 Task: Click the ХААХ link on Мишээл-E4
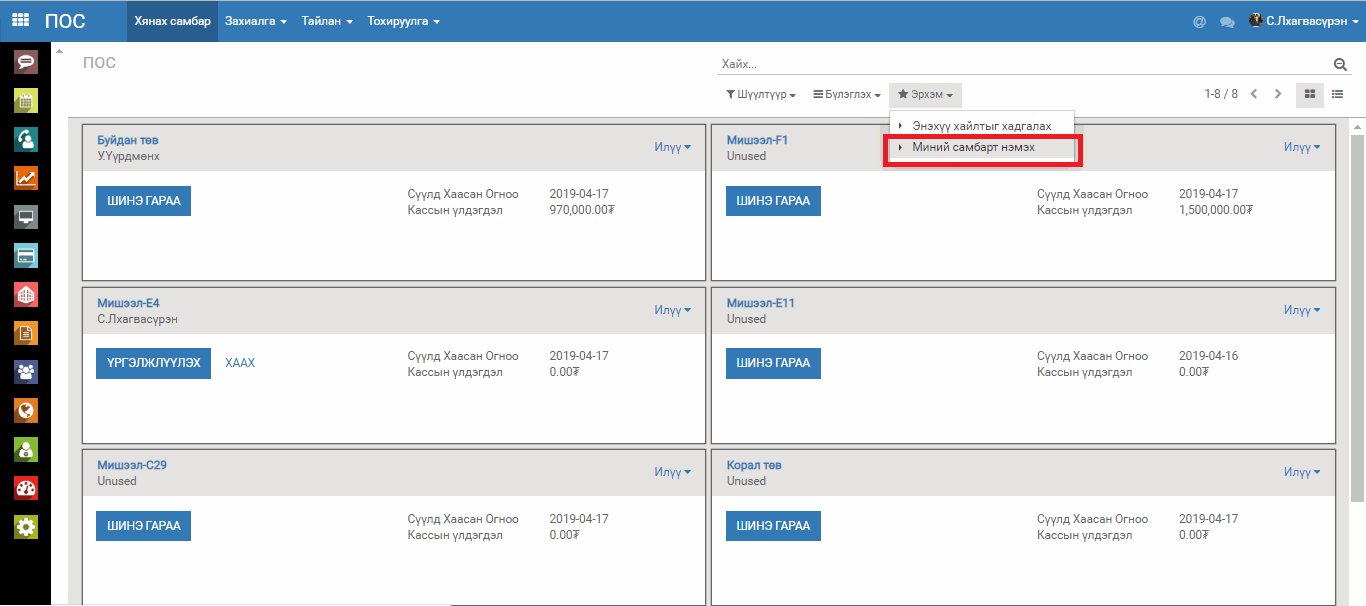pos(240,363)
